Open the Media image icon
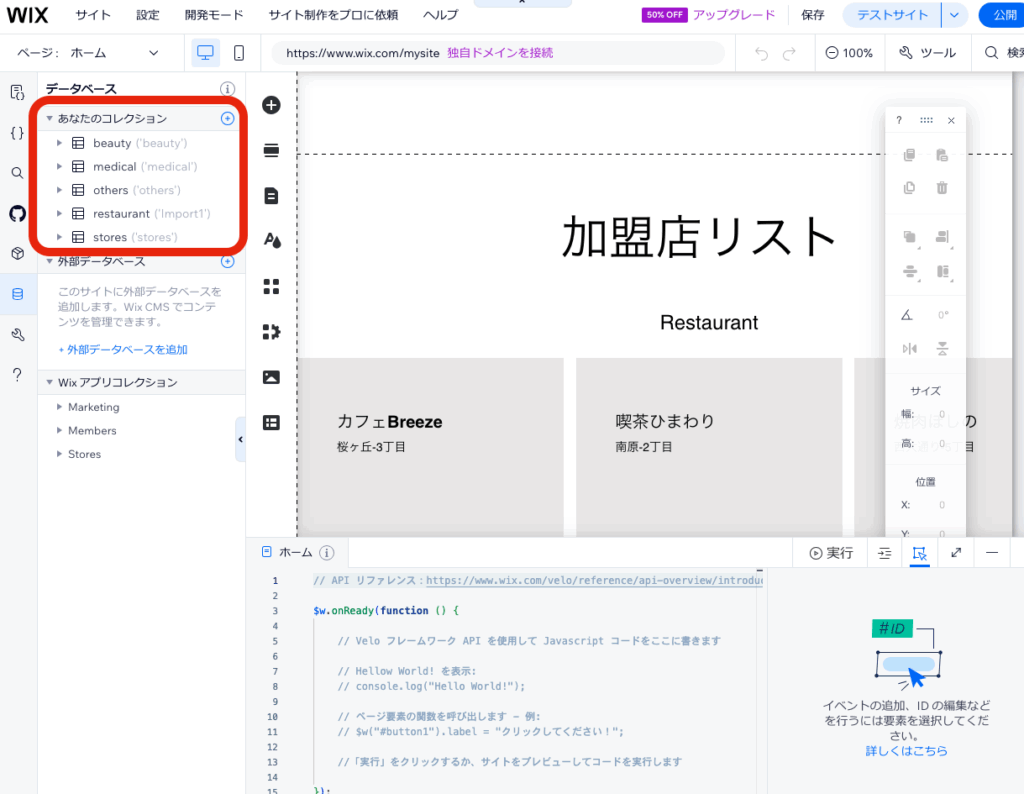 pyautogui.click(x=271, y=377)
